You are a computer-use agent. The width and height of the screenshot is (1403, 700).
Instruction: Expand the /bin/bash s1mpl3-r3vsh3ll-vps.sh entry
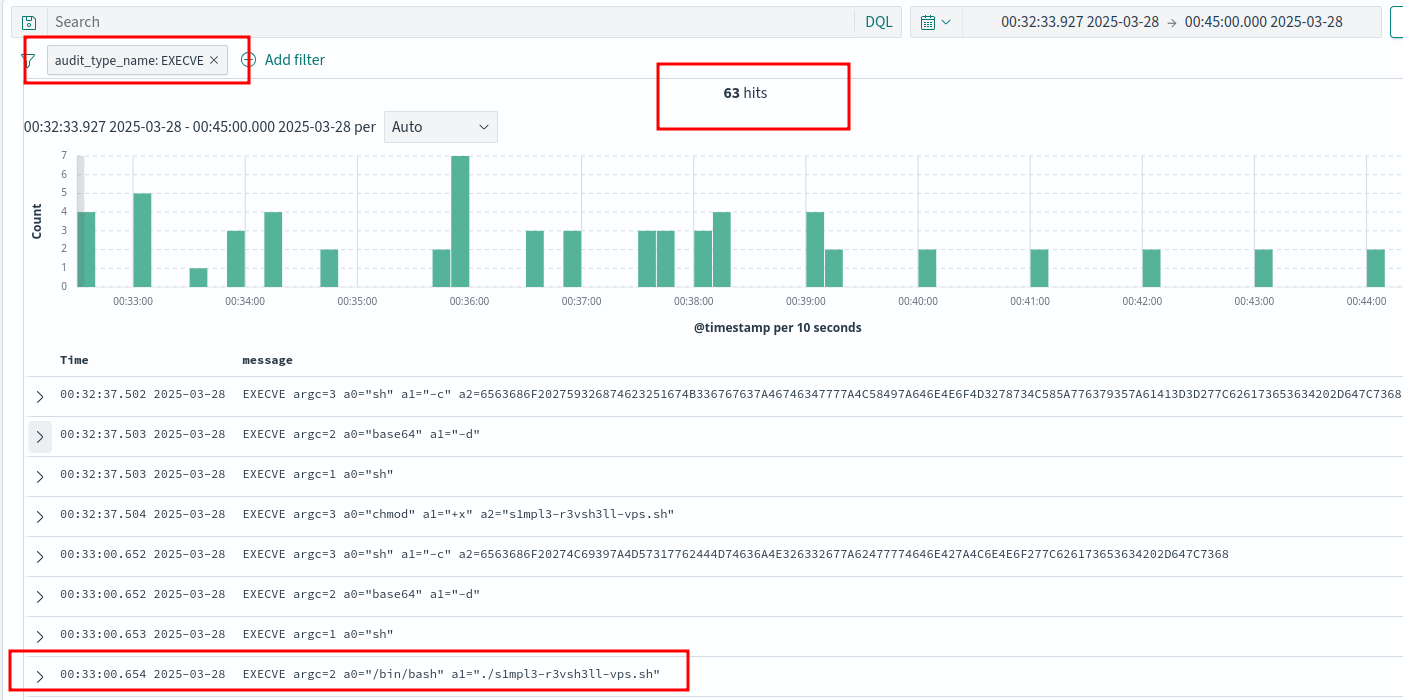(x=40, y=676)
